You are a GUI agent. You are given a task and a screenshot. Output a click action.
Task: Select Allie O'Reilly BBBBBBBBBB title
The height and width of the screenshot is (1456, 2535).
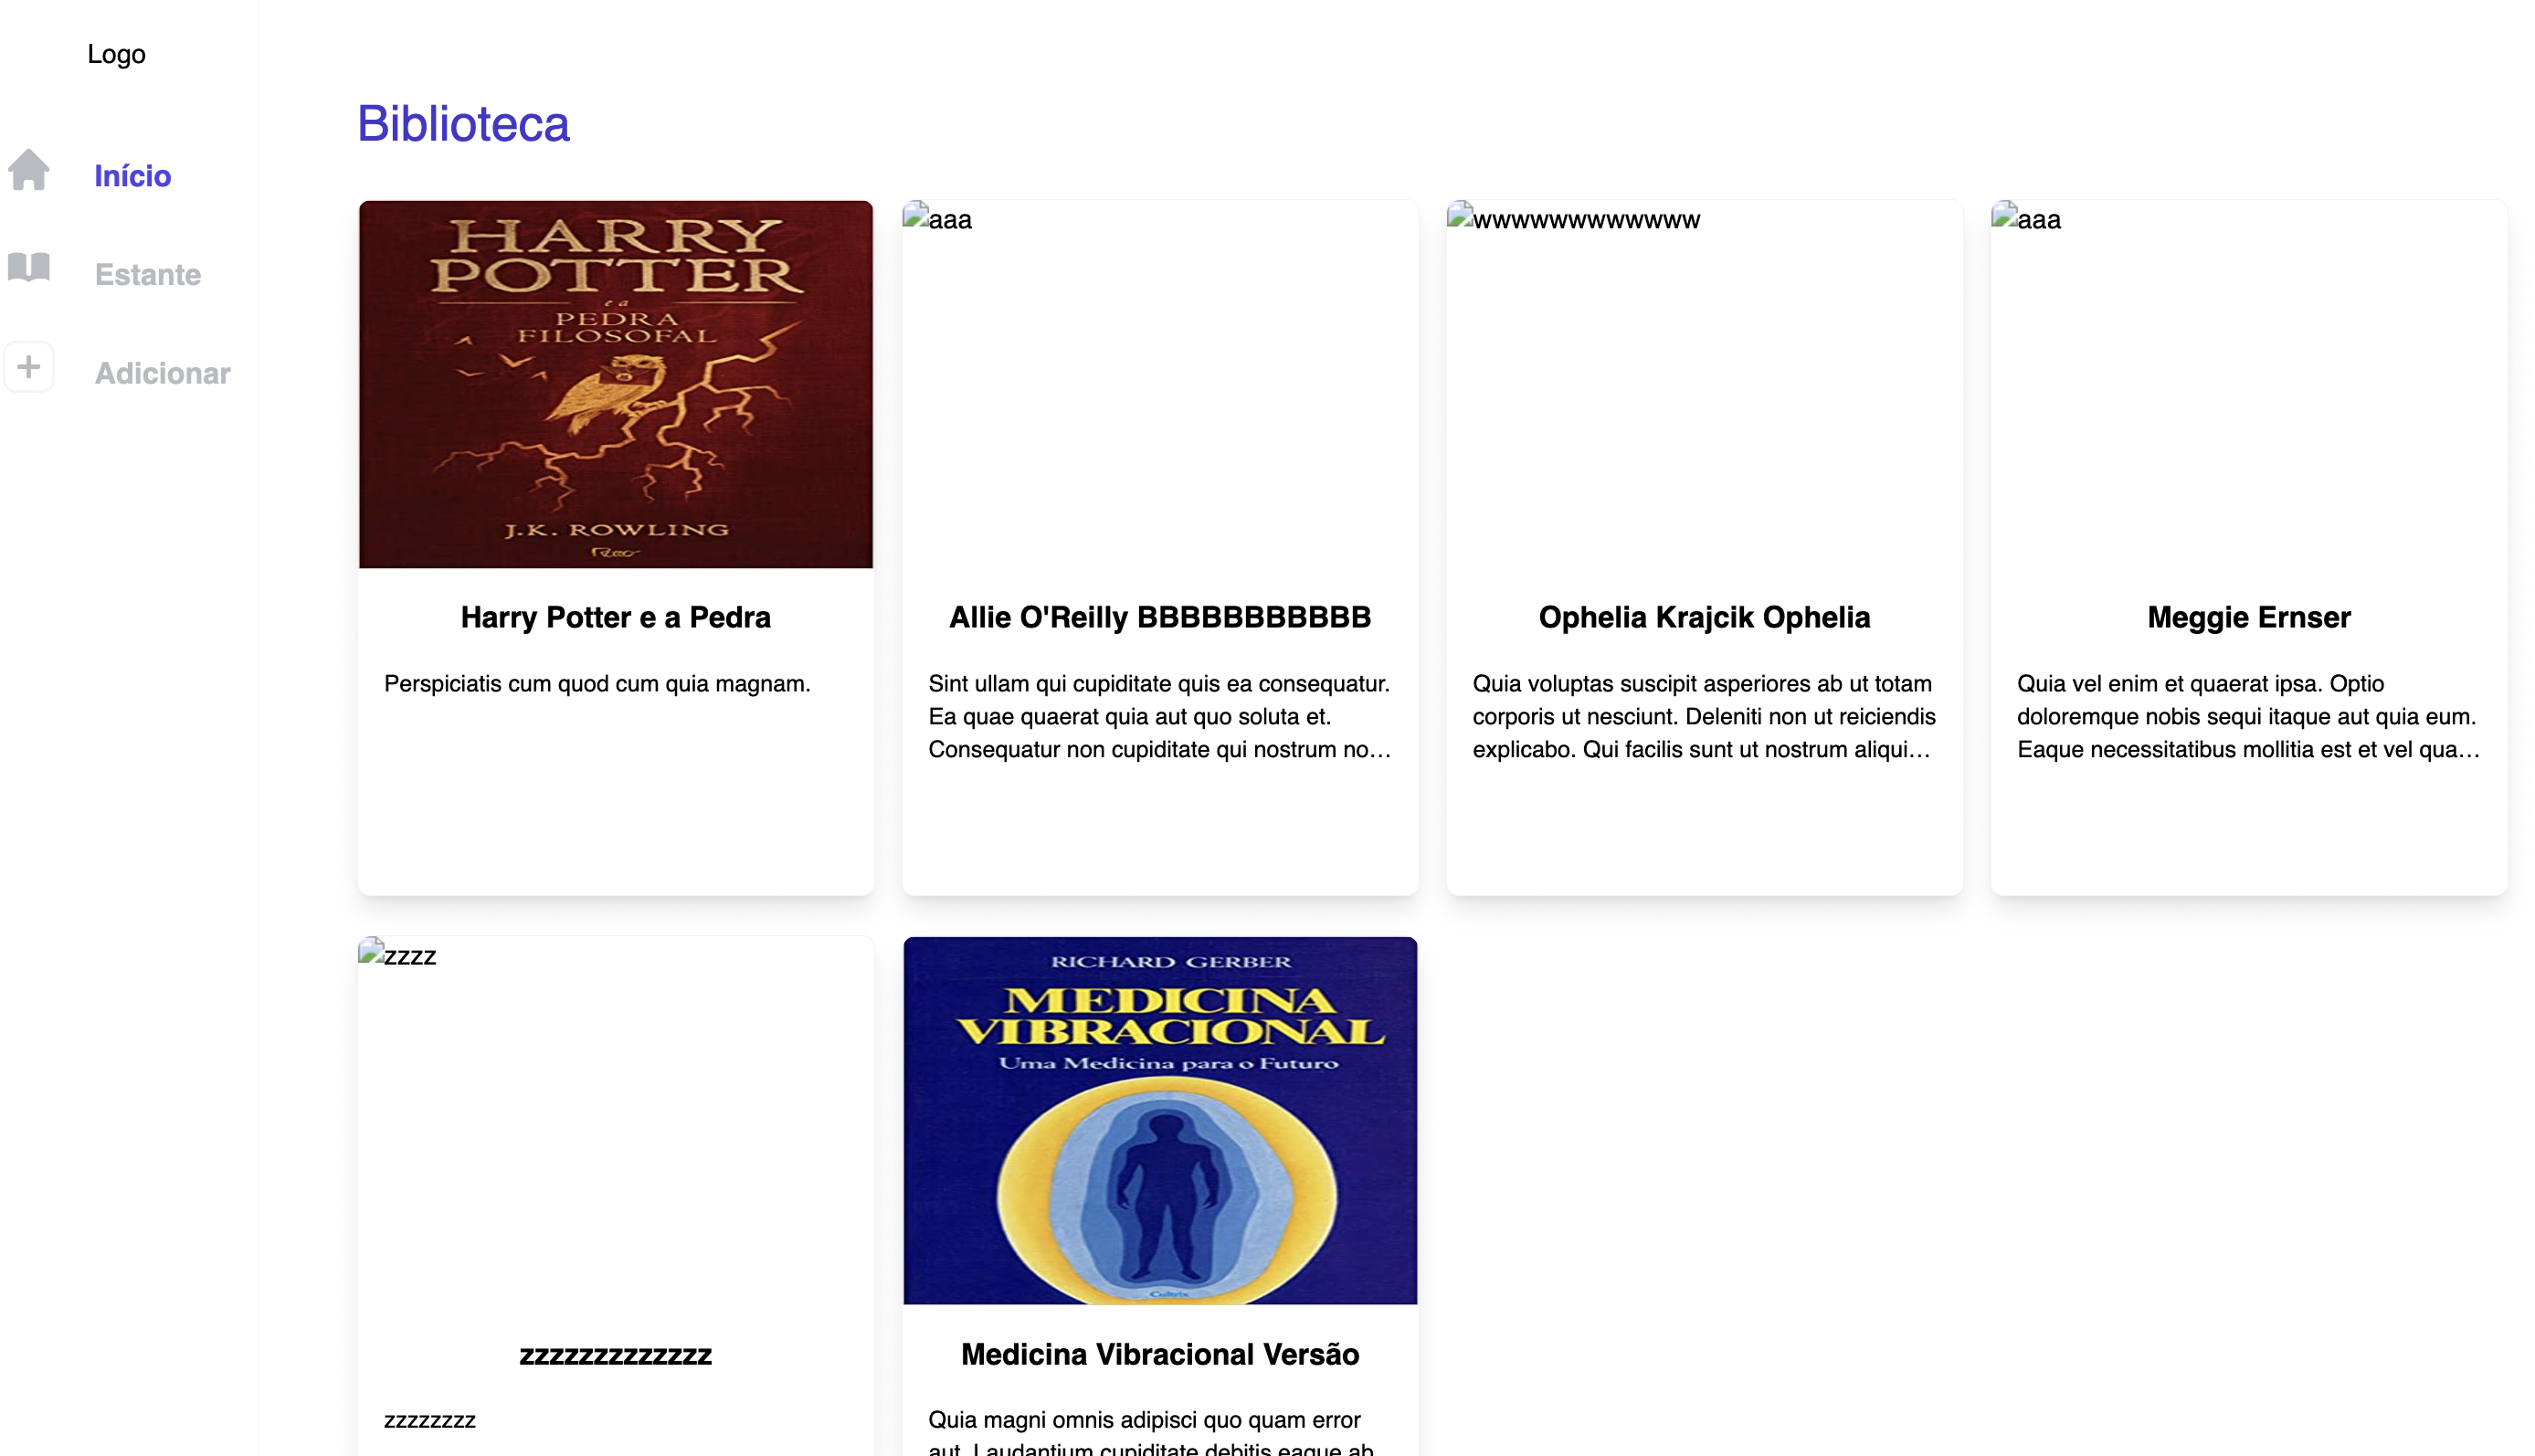[1160, 617]
